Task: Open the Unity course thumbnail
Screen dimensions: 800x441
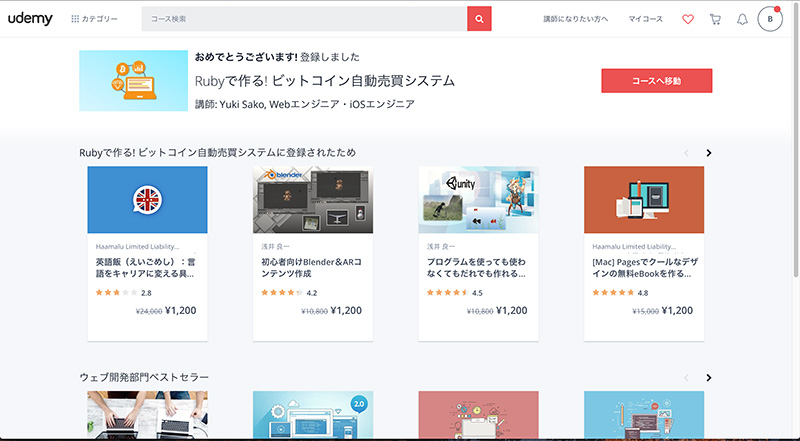Action: click(x=479, y=200)
